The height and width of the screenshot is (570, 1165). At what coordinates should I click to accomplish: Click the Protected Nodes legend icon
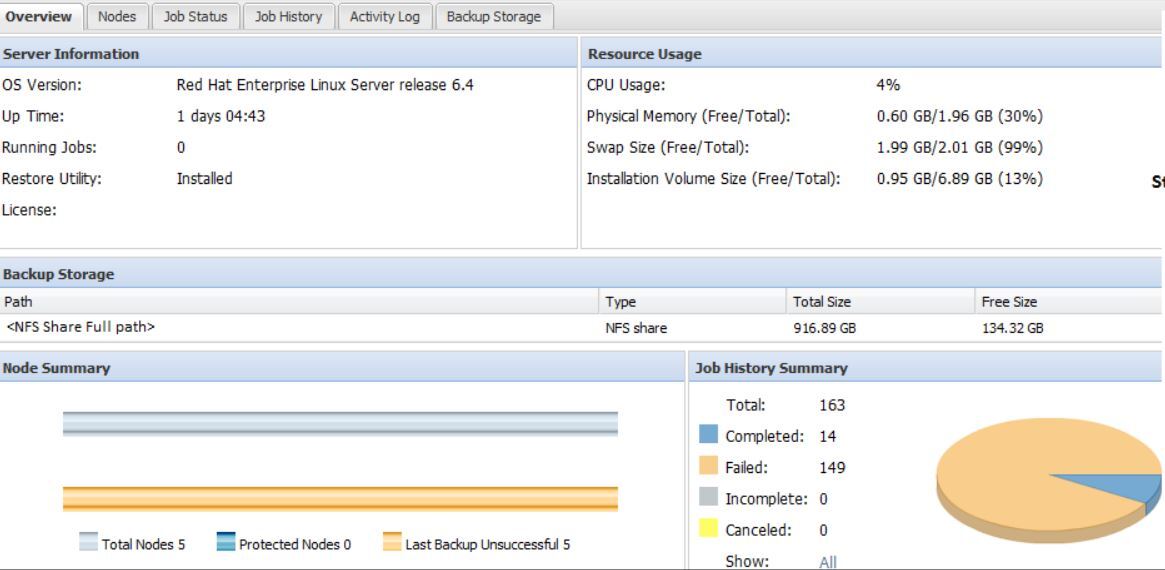point(225,544)
